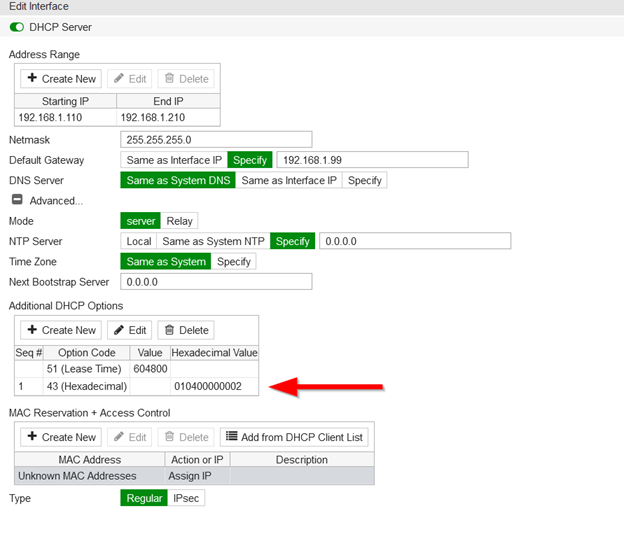This screenshot has height=539, width=624.
Task: Collapse the Advanced section
Action: (16, 201)
